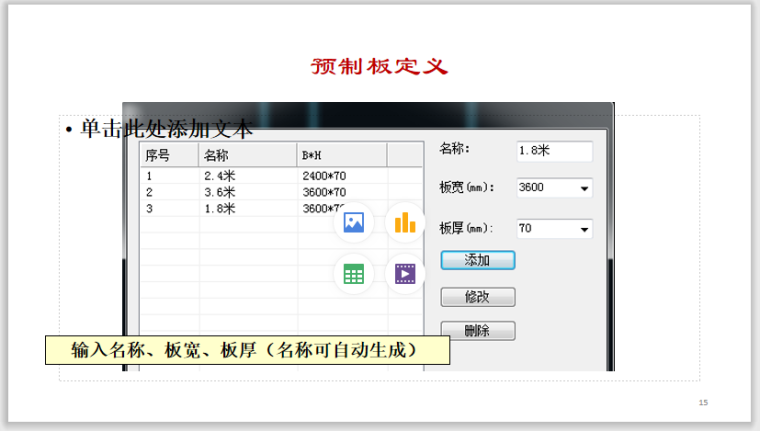Select the slide title 预制板定义
Image resolution: width=760 pixels, height=431 pixels.
point(379,67)
